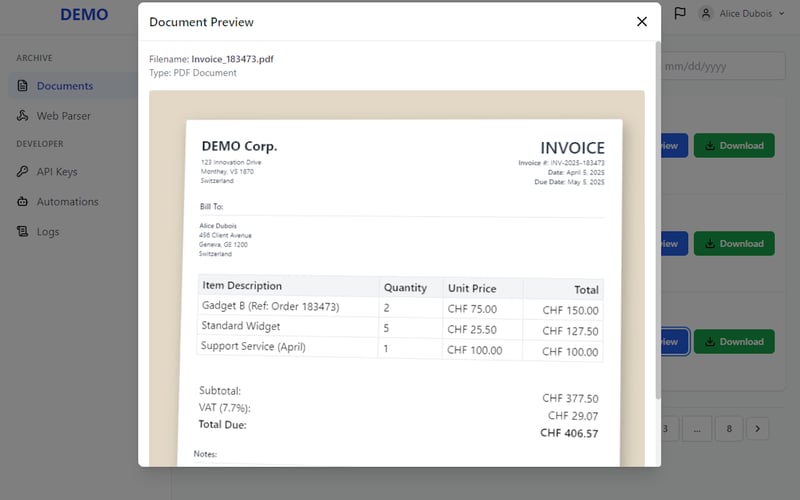Click the Invoice_183473.pdf filename text

point(232,59)
